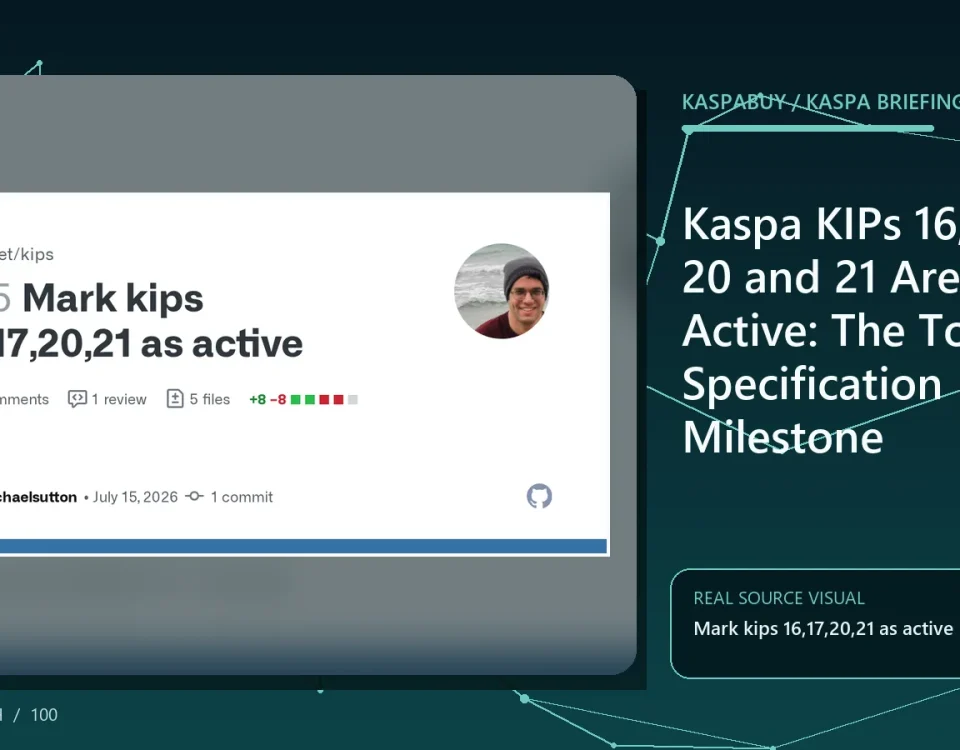
Task: Click the '−8' deletions count
Action: (x=278, y=400)
